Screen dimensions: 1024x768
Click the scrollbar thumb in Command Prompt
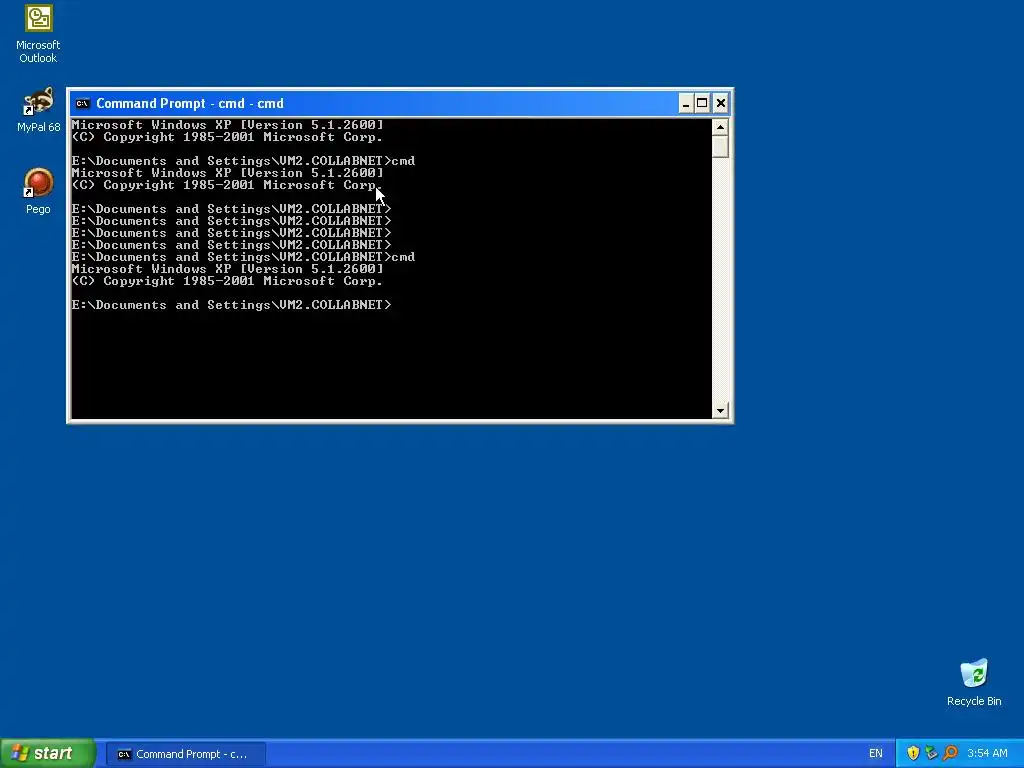[720, 146]
